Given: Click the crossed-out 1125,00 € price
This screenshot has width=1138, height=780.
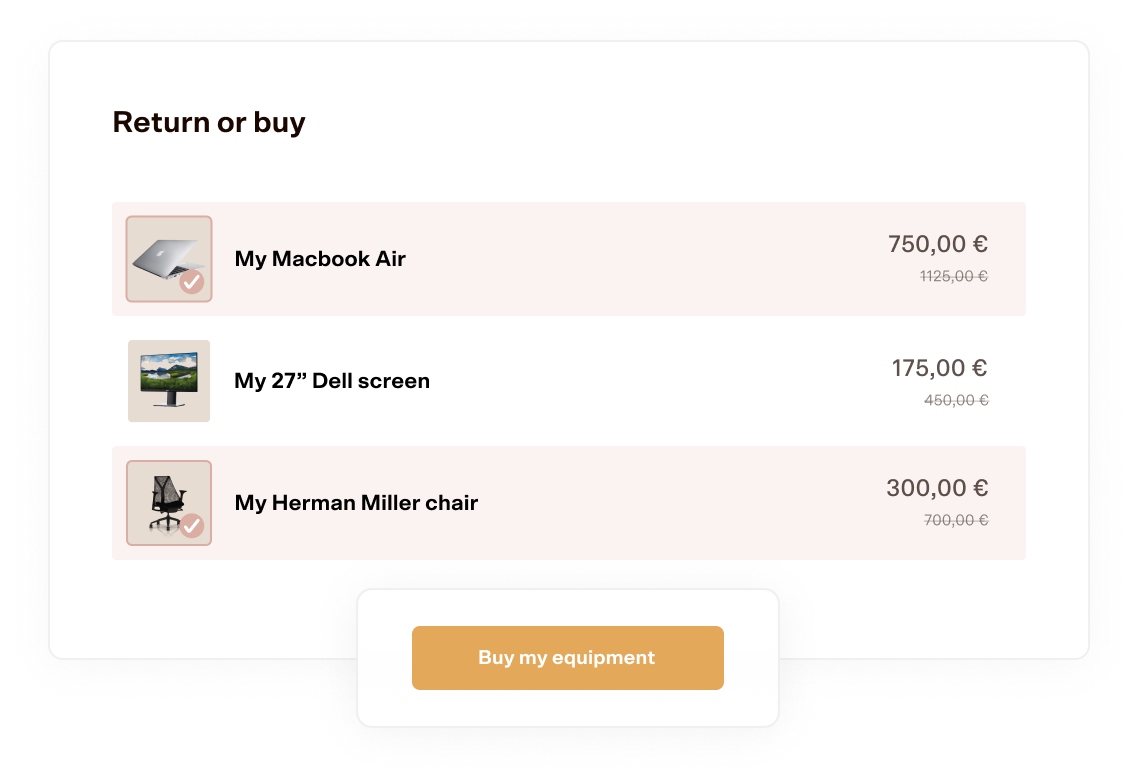Looking at the screenshot, I should (954, 276).
